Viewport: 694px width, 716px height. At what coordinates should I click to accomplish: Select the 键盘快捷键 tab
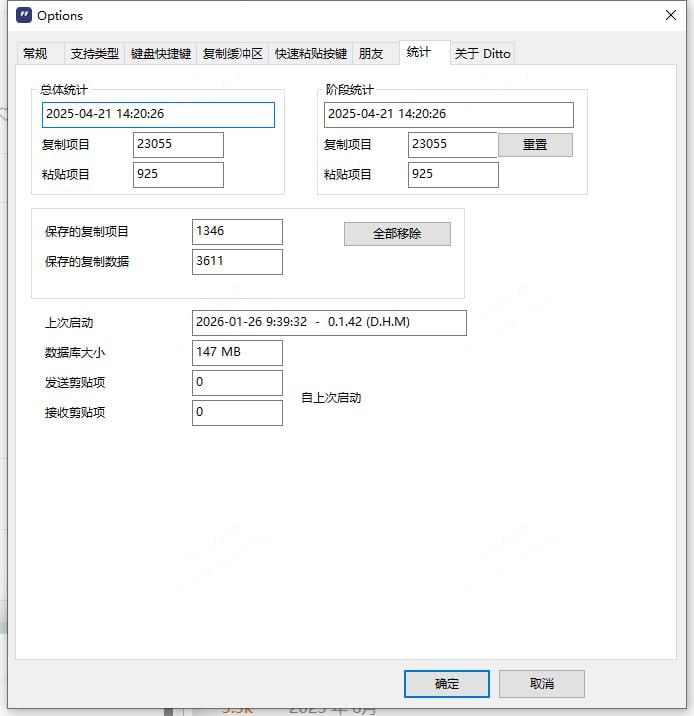click(x=161, y=53)
